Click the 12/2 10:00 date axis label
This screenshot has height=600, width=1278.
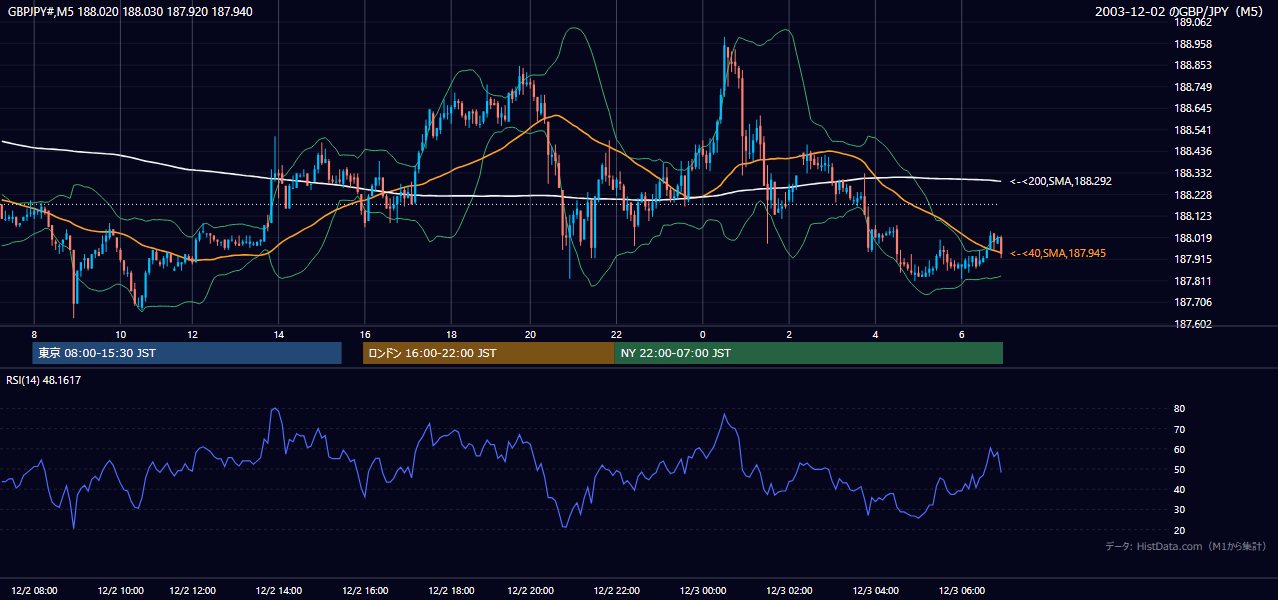coord(121,591)
